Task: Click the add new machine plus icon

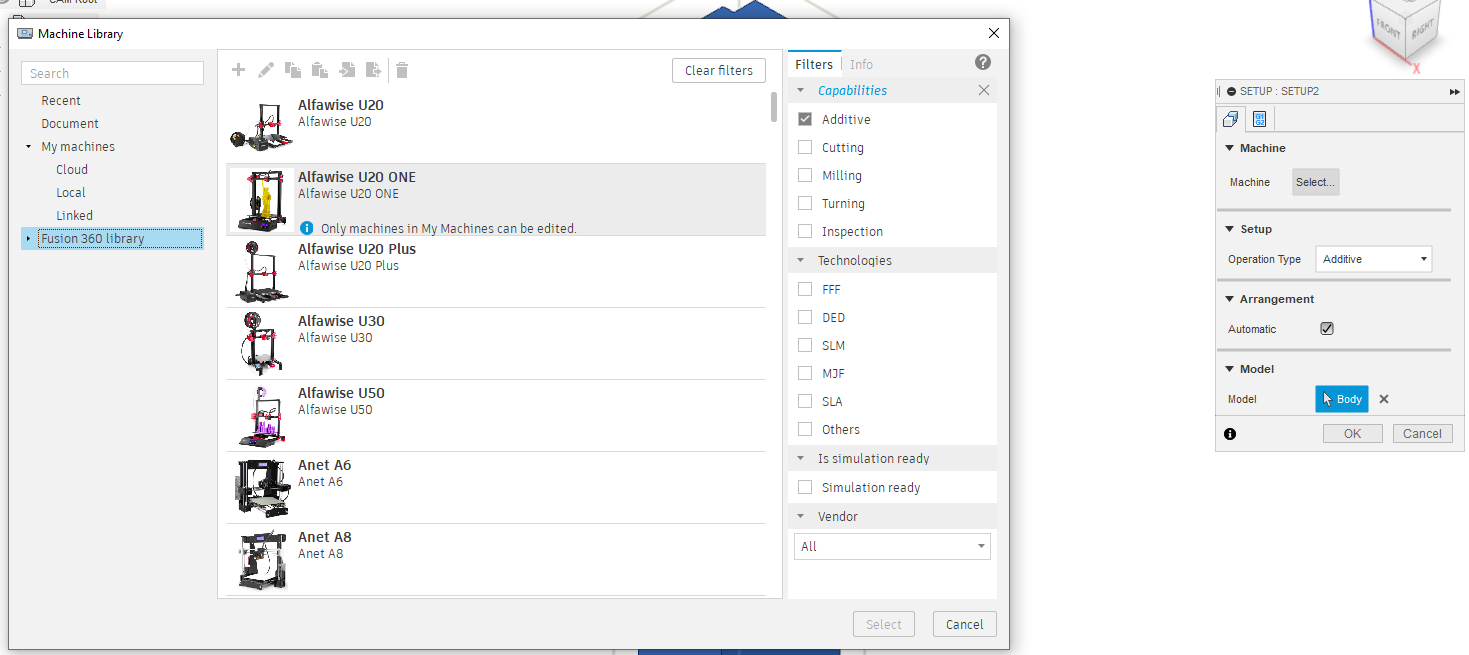Action: coord(238,70)
